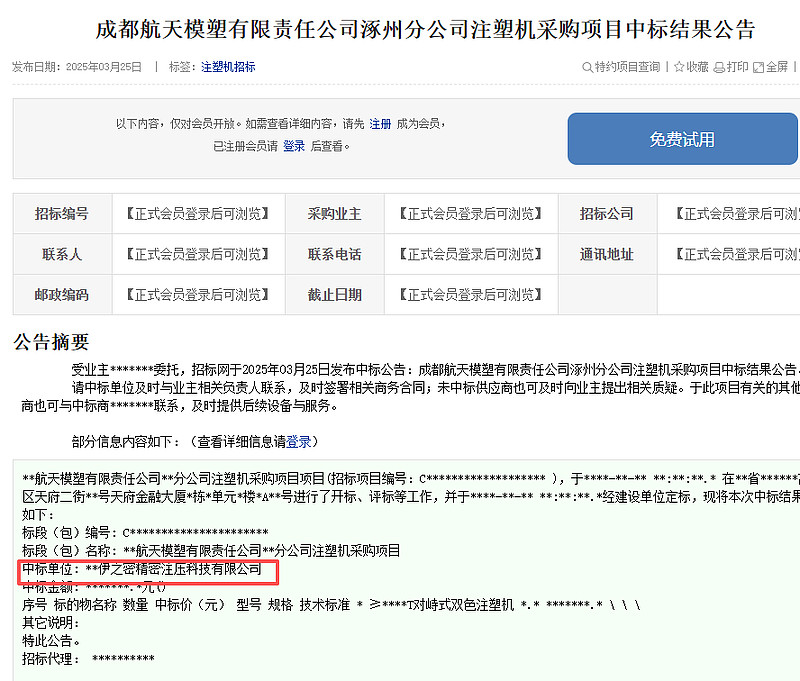Click the member-only value beside 邮政编码
Viewport: 800px width, 681px height.
(x=198, y=295)
